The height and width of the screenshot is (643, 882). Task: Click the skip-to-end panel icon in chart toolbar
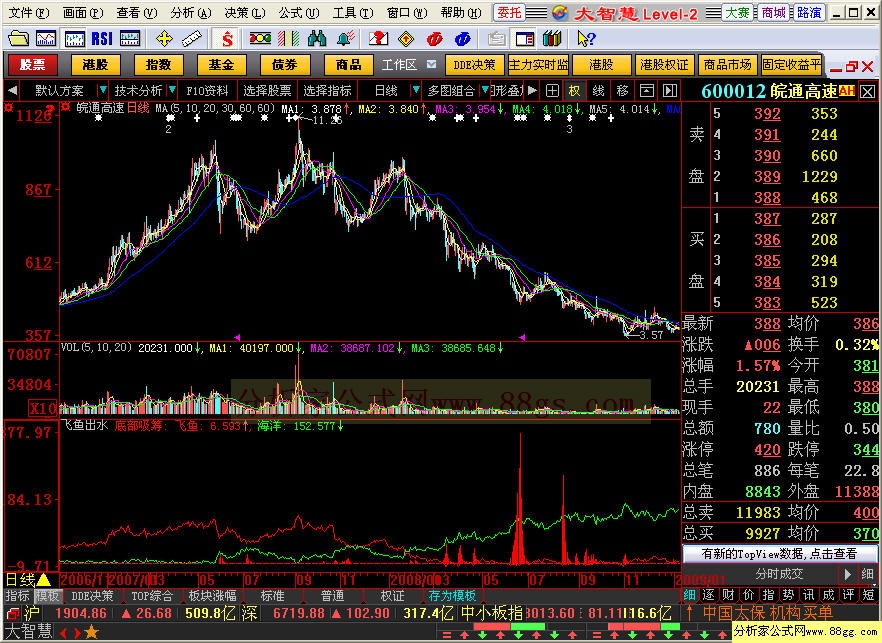click(669, 91)
